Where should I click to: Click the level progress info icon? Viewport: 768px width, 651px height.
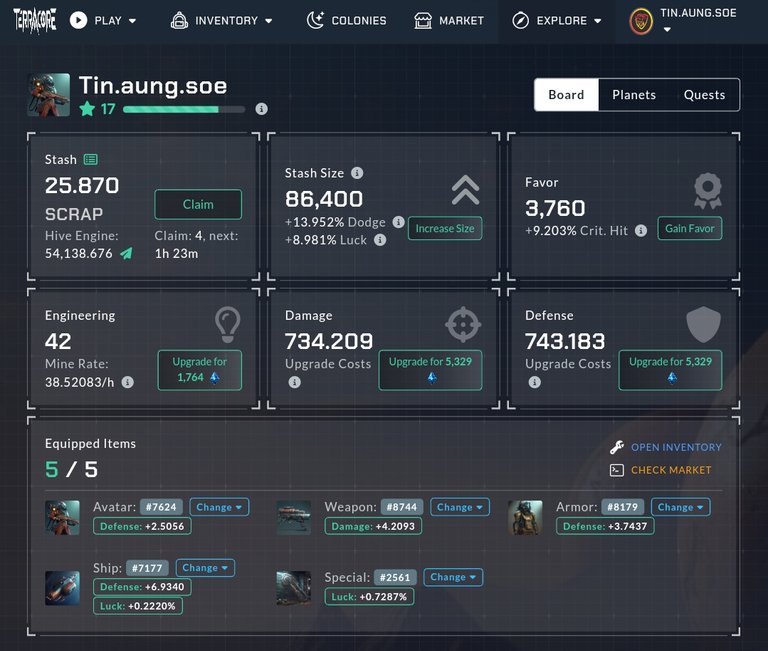[262, 109]
